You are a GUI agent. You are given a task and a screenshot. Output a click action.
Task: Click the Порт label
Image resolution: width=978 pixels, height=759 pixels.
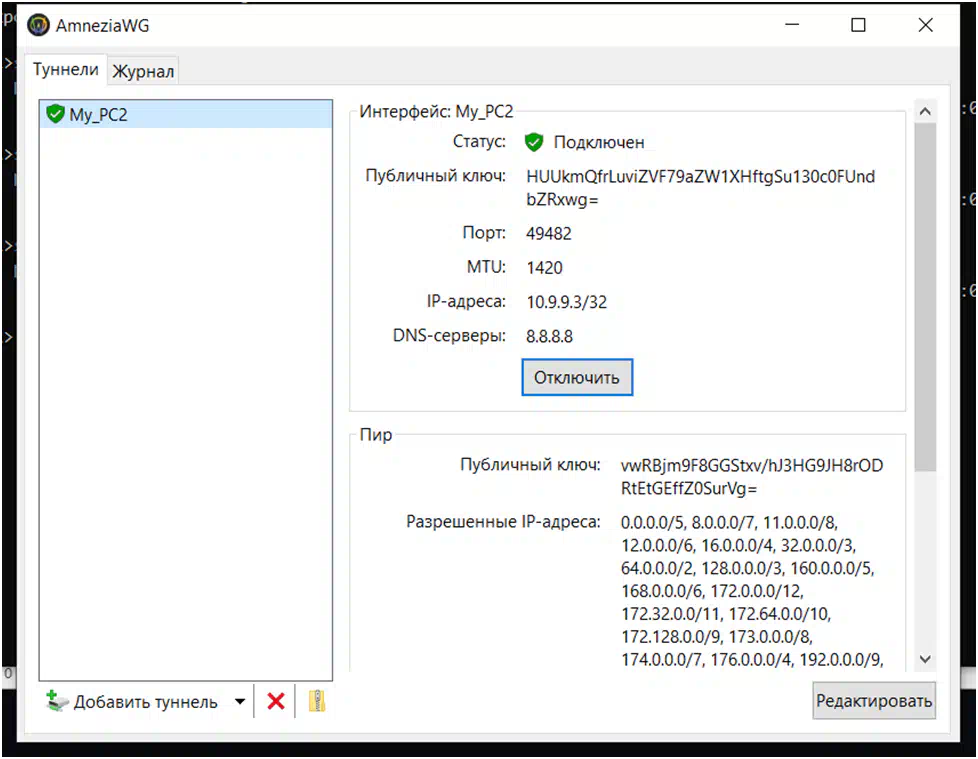point(484,233)
